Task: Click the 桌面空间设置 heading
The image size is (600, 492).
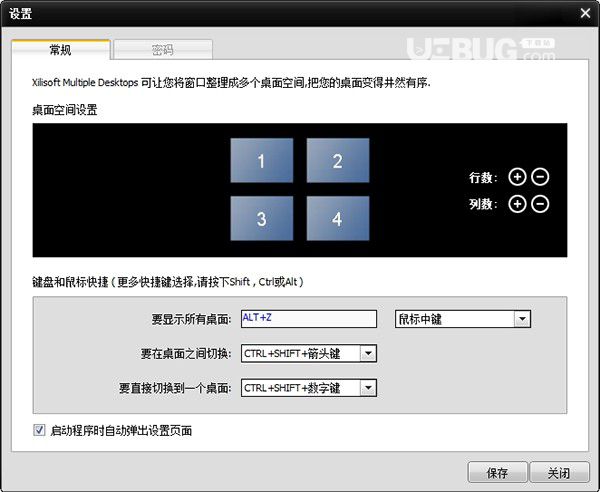Action: click(65, 110)
